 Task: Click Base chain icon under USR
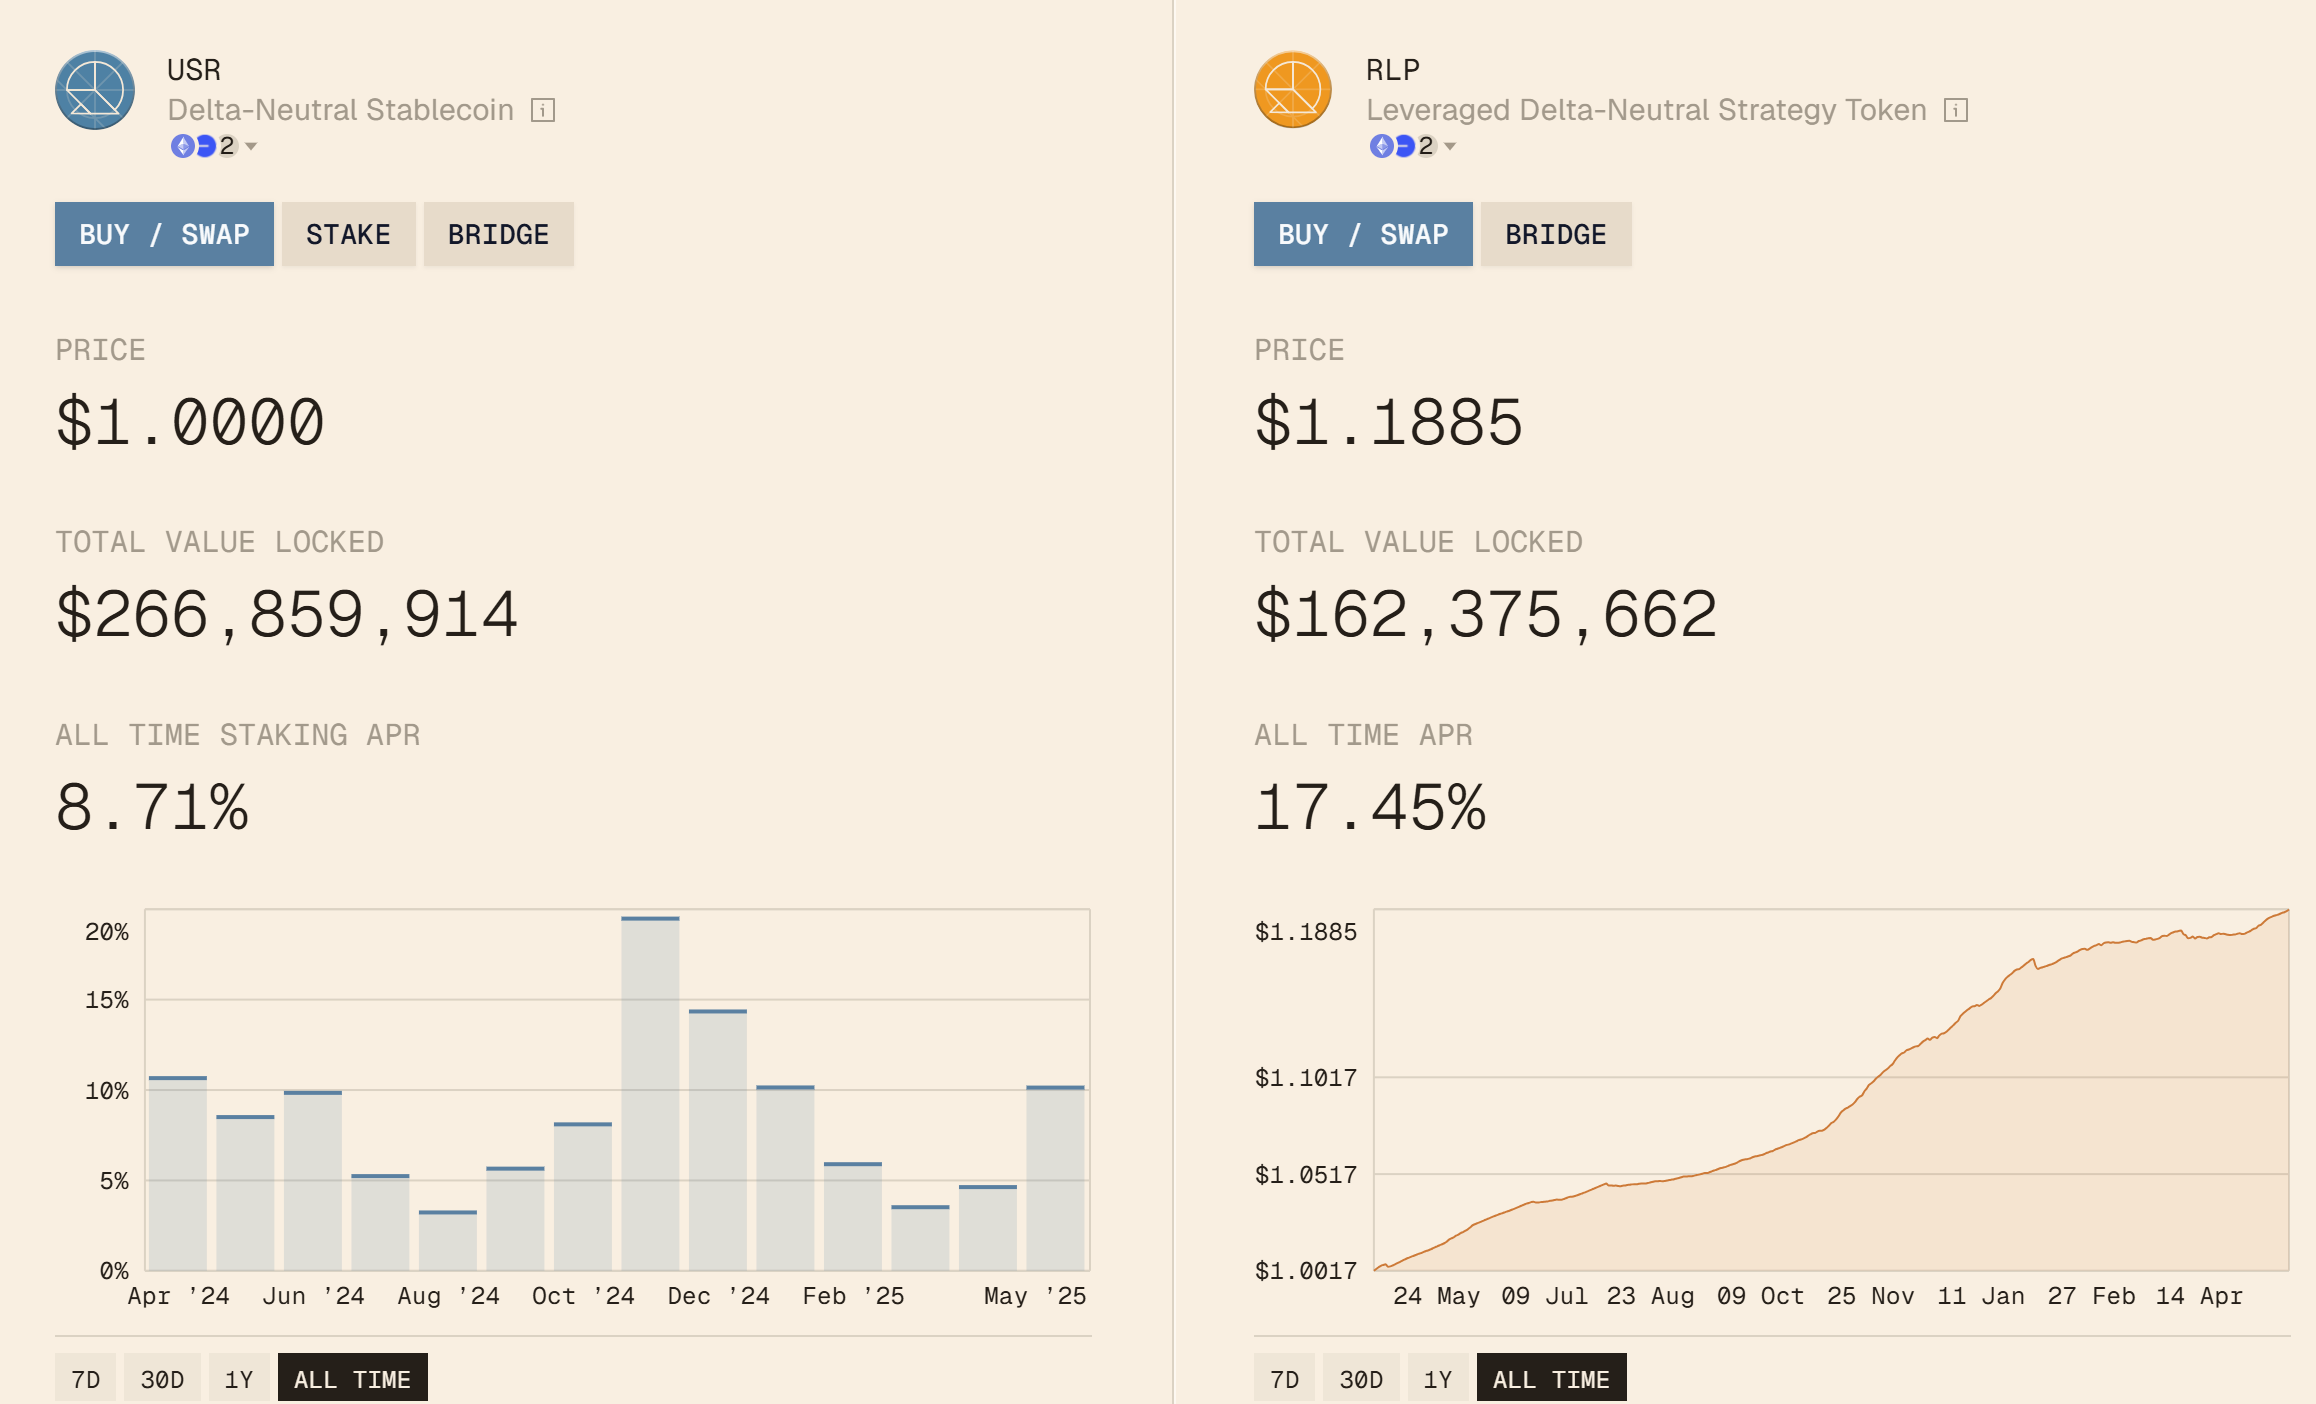click(x=205, y=146)
